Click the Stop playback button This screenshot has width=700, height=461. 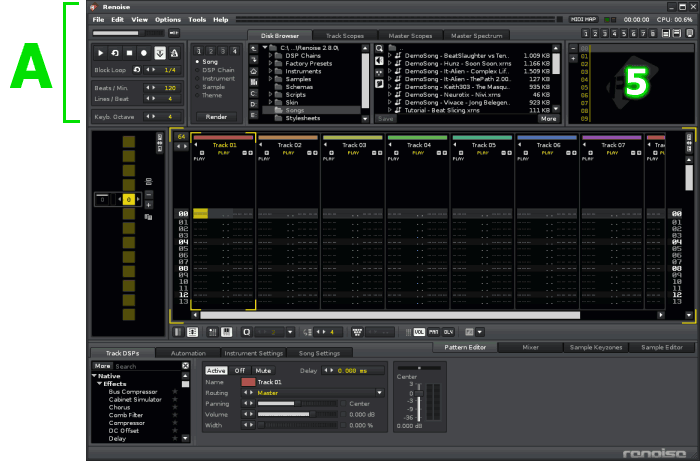point(129,53)
